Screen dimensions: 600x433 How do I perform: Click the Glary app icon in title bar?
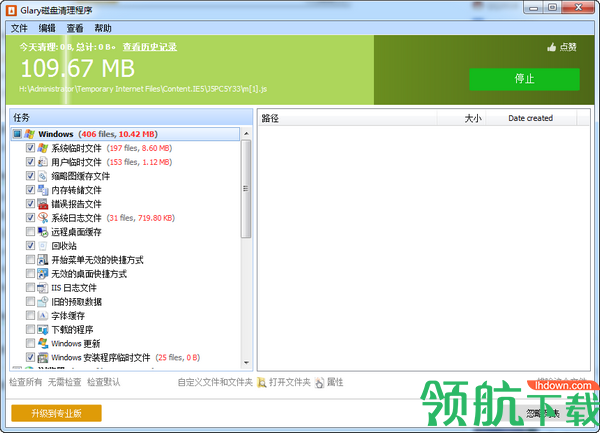[x=11, y=10]
